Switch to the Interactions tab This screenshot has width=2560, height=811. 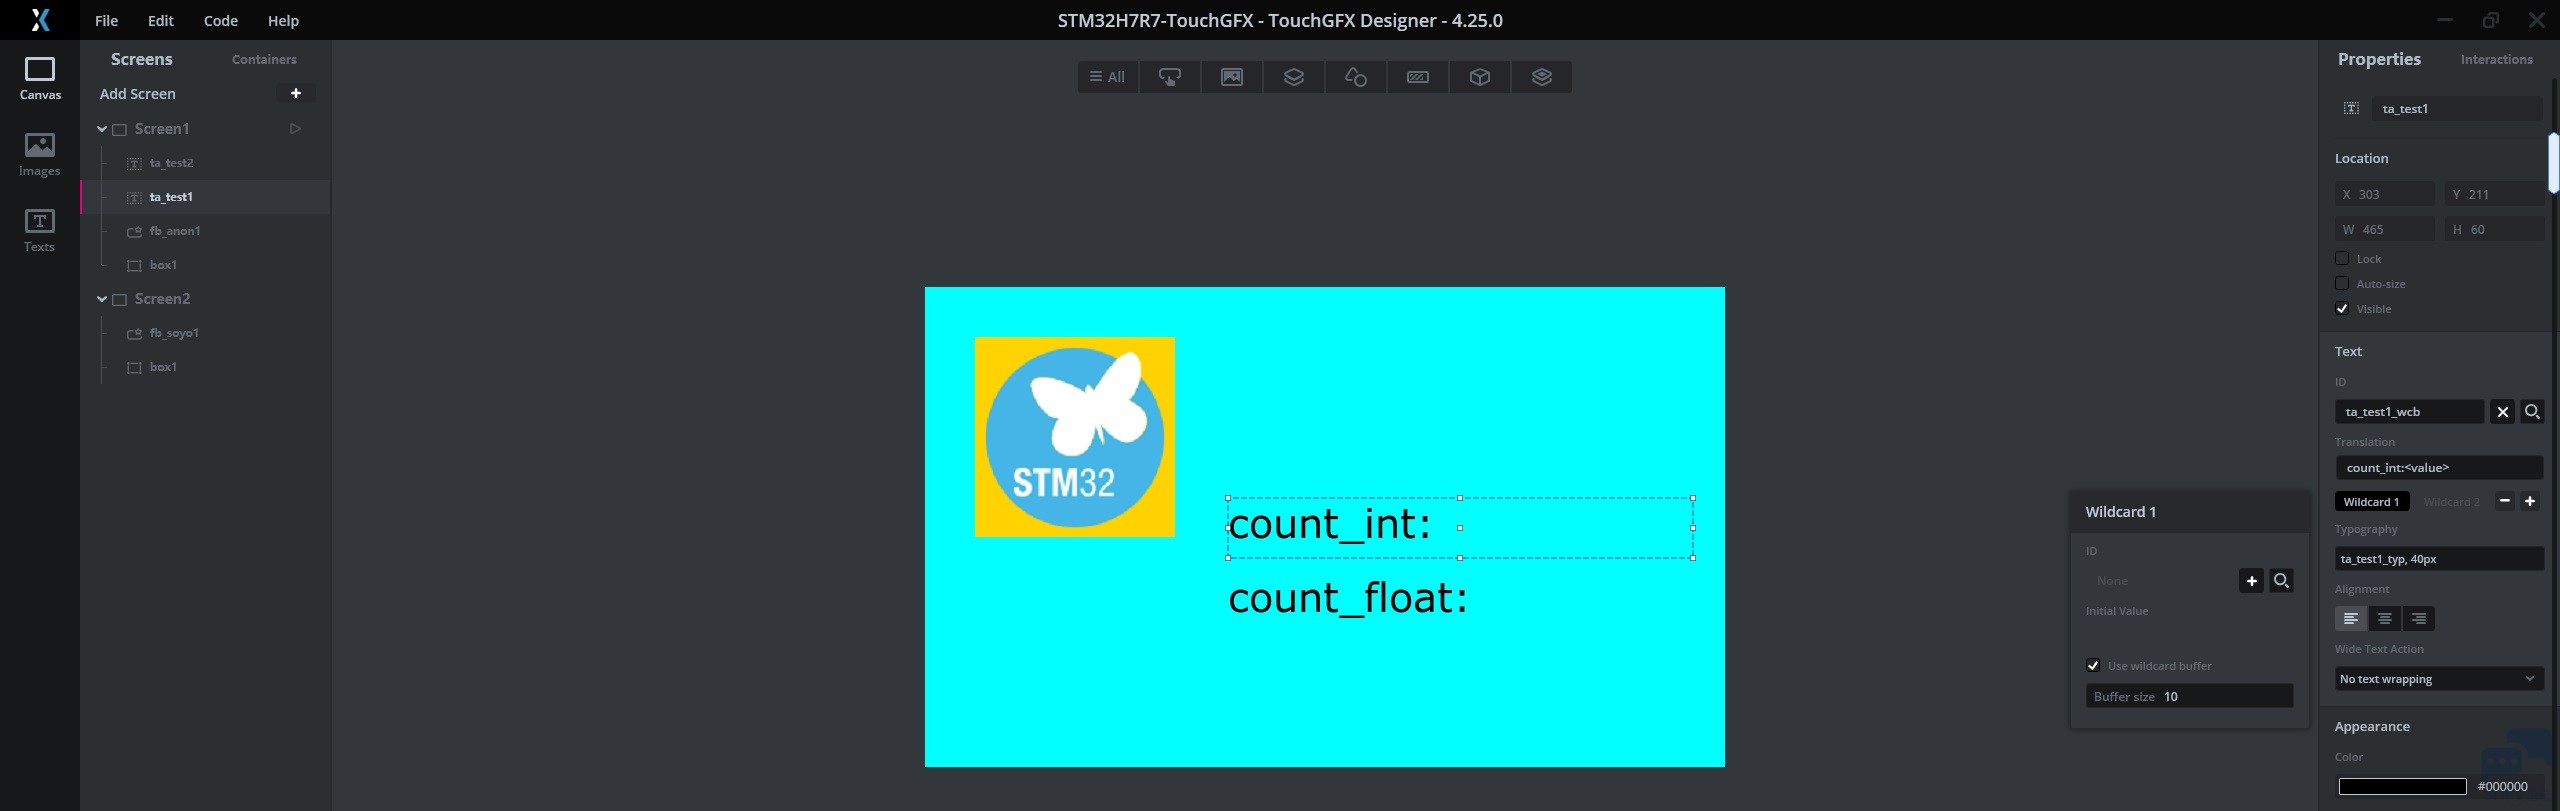click(x=2496, y=60)
